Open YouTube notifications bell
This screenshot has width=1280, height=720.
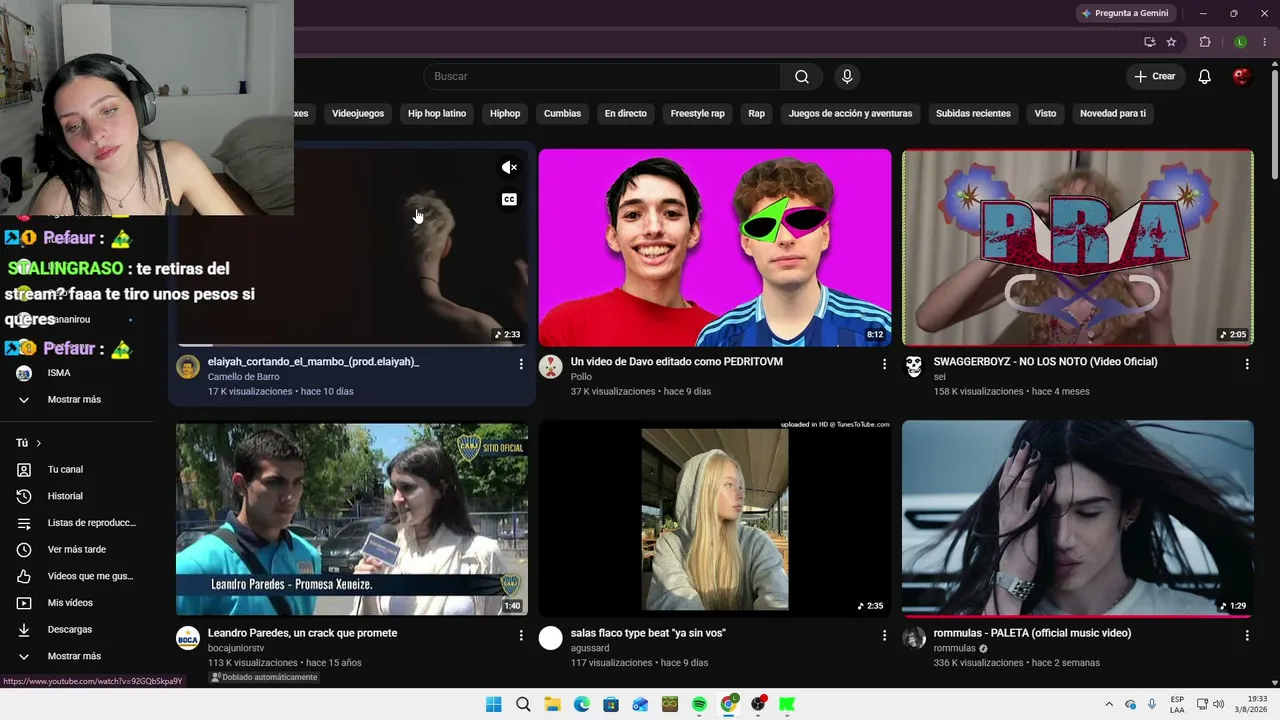coord(1205,77)
